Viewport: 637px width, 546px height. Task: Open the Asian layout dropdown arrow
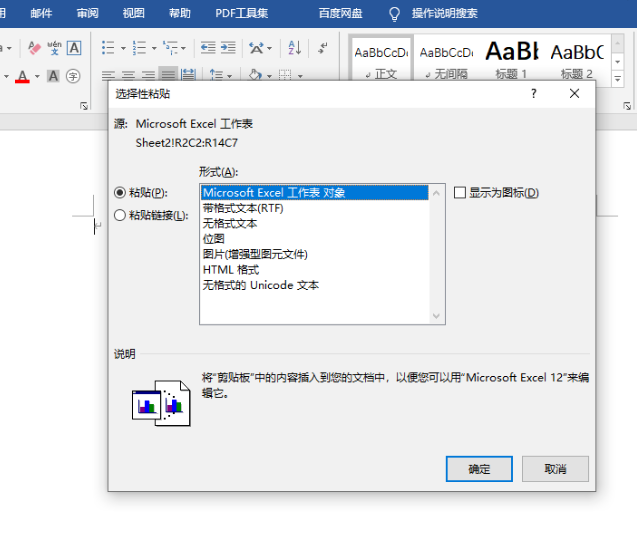pos(269,49)
